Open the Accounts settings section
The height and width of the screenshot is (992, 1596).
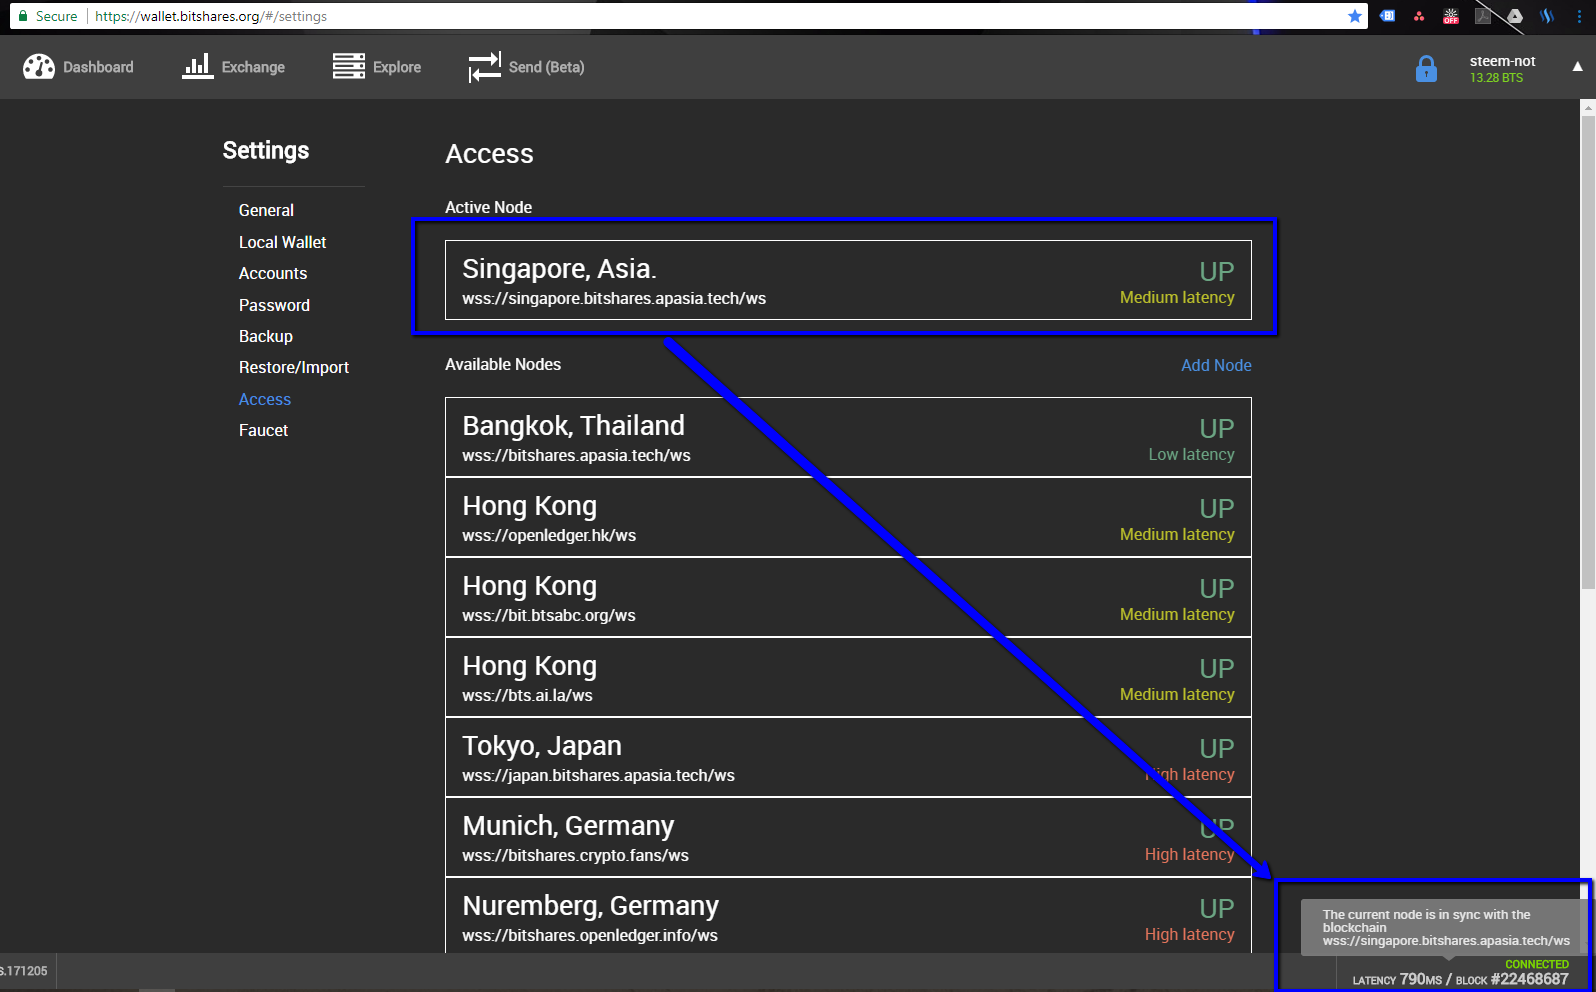pos(273,273)
